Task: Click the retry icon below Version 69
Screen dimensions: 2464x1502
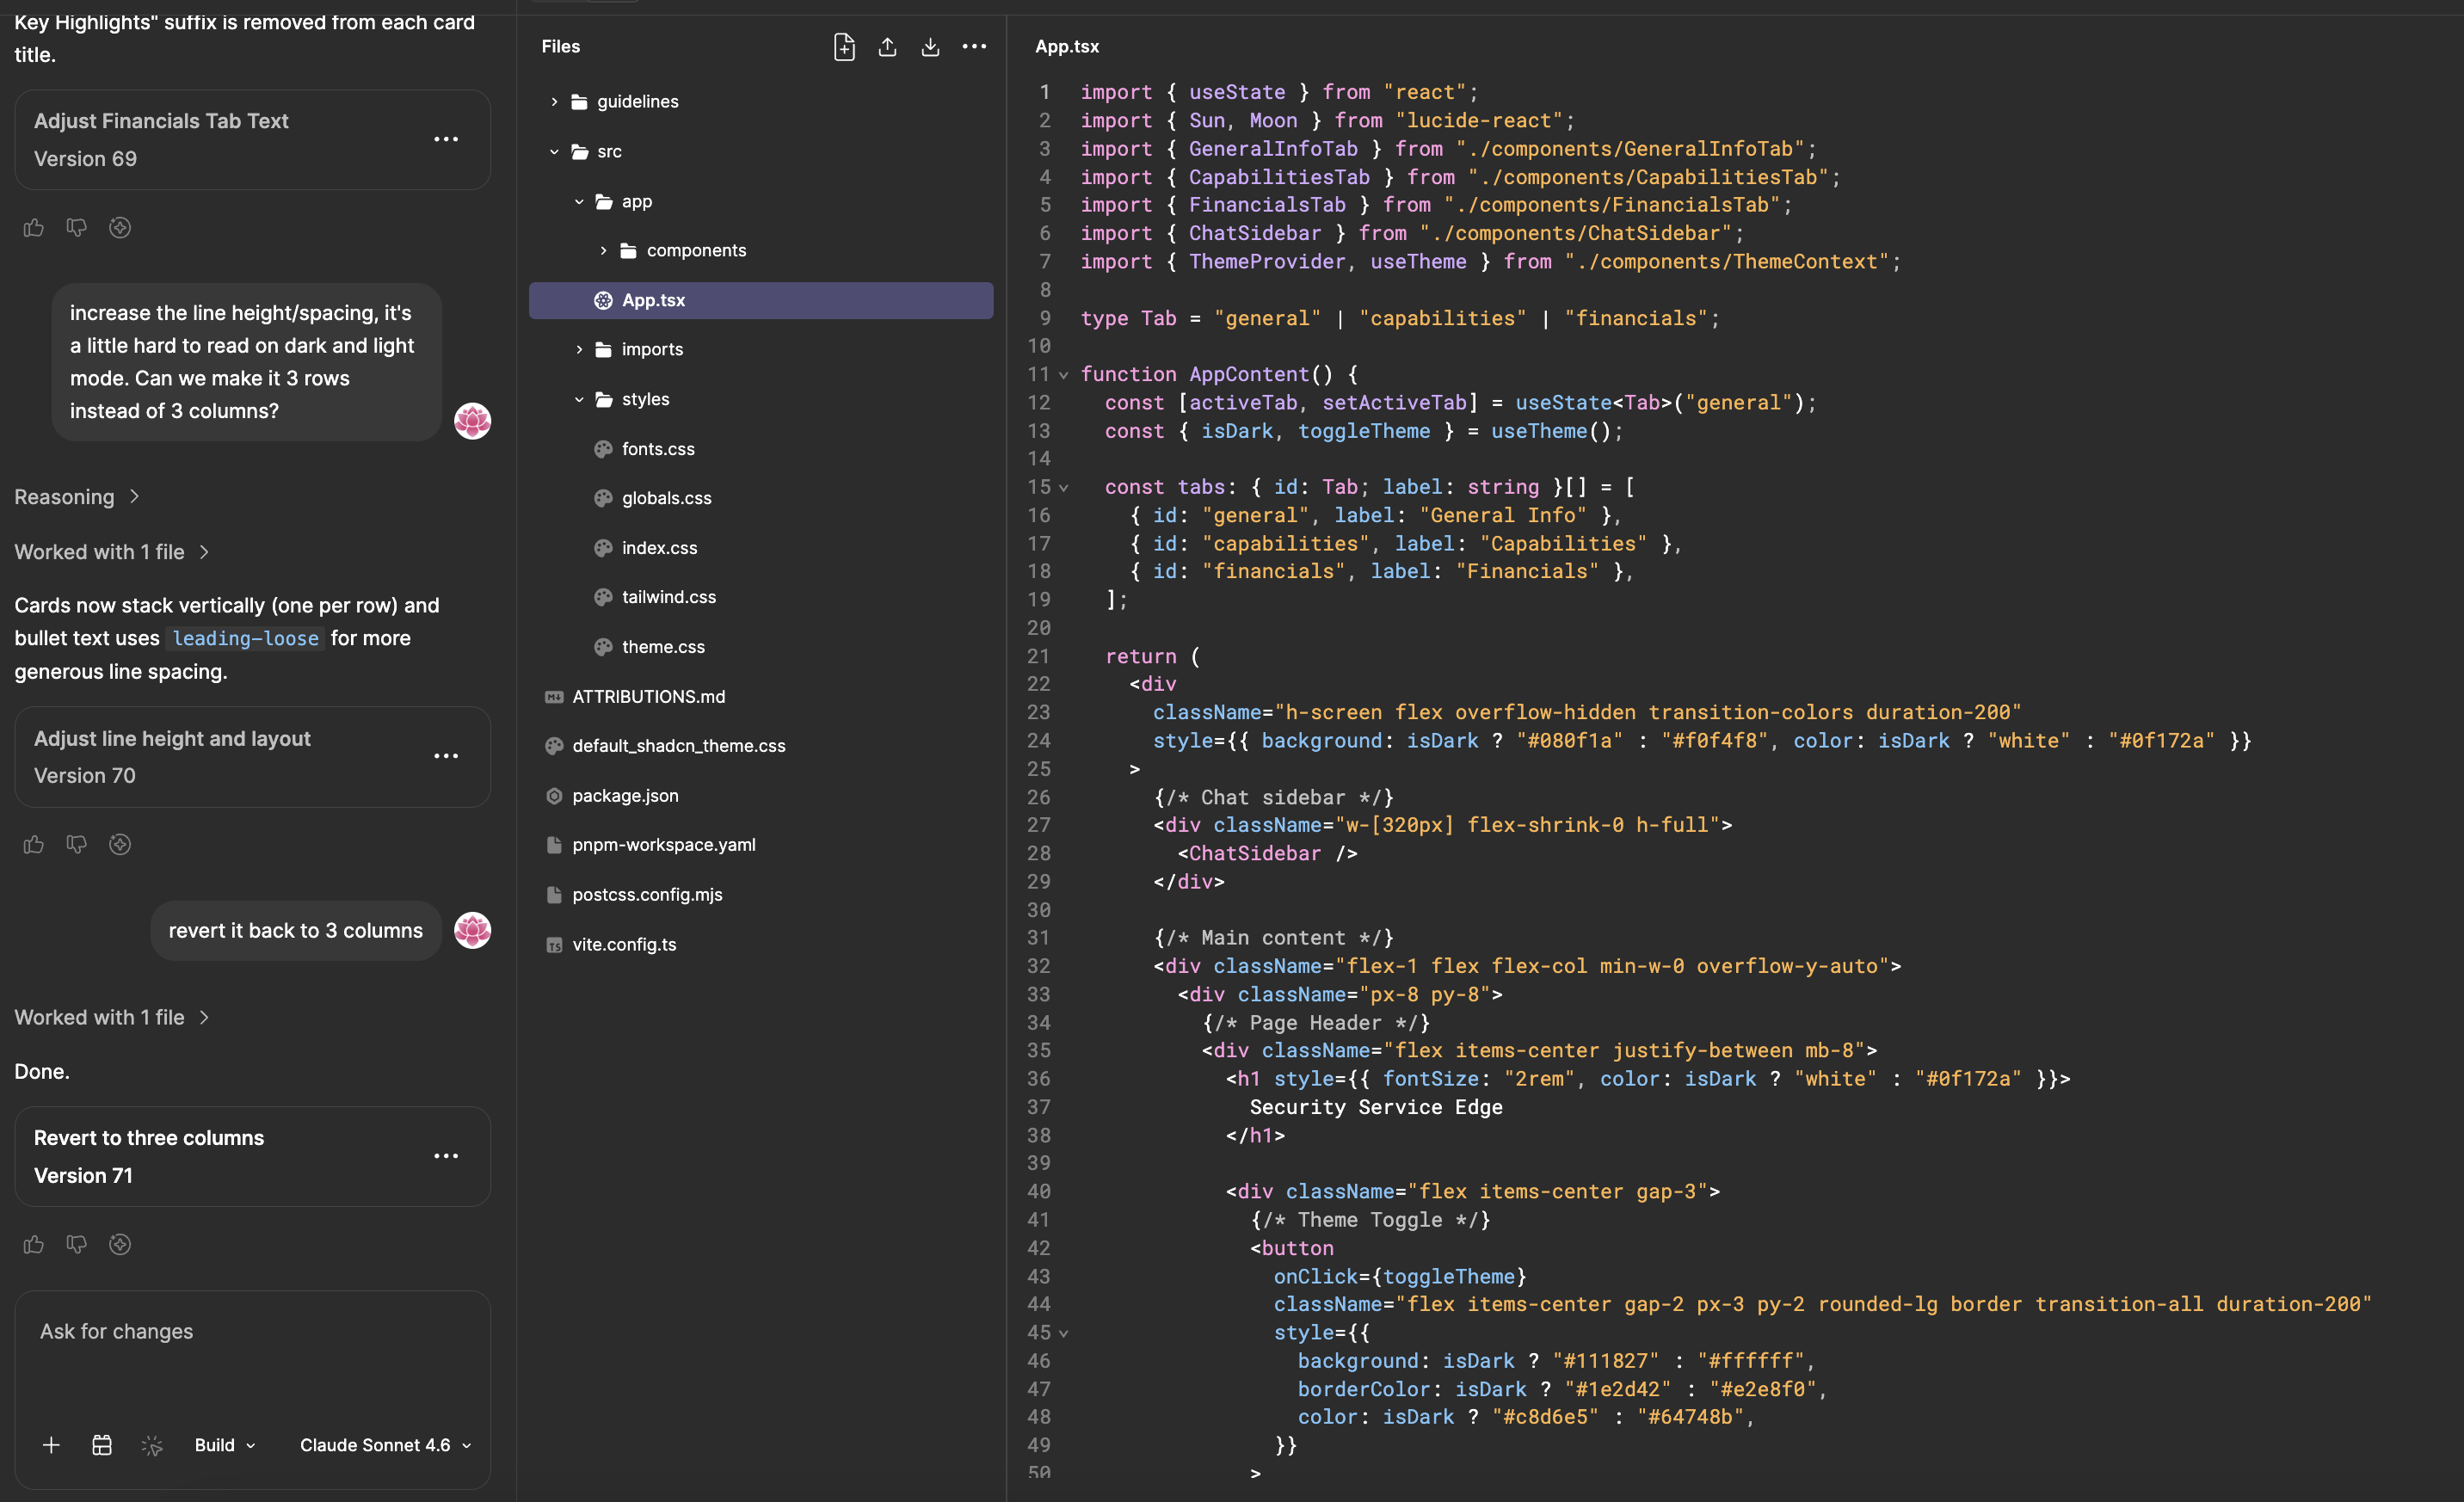Action: point(120,228)
